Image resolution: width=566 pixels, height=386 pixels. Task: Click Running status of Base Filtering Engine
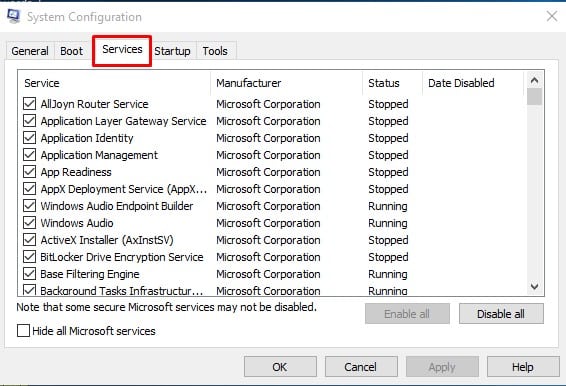pos(388,274)
